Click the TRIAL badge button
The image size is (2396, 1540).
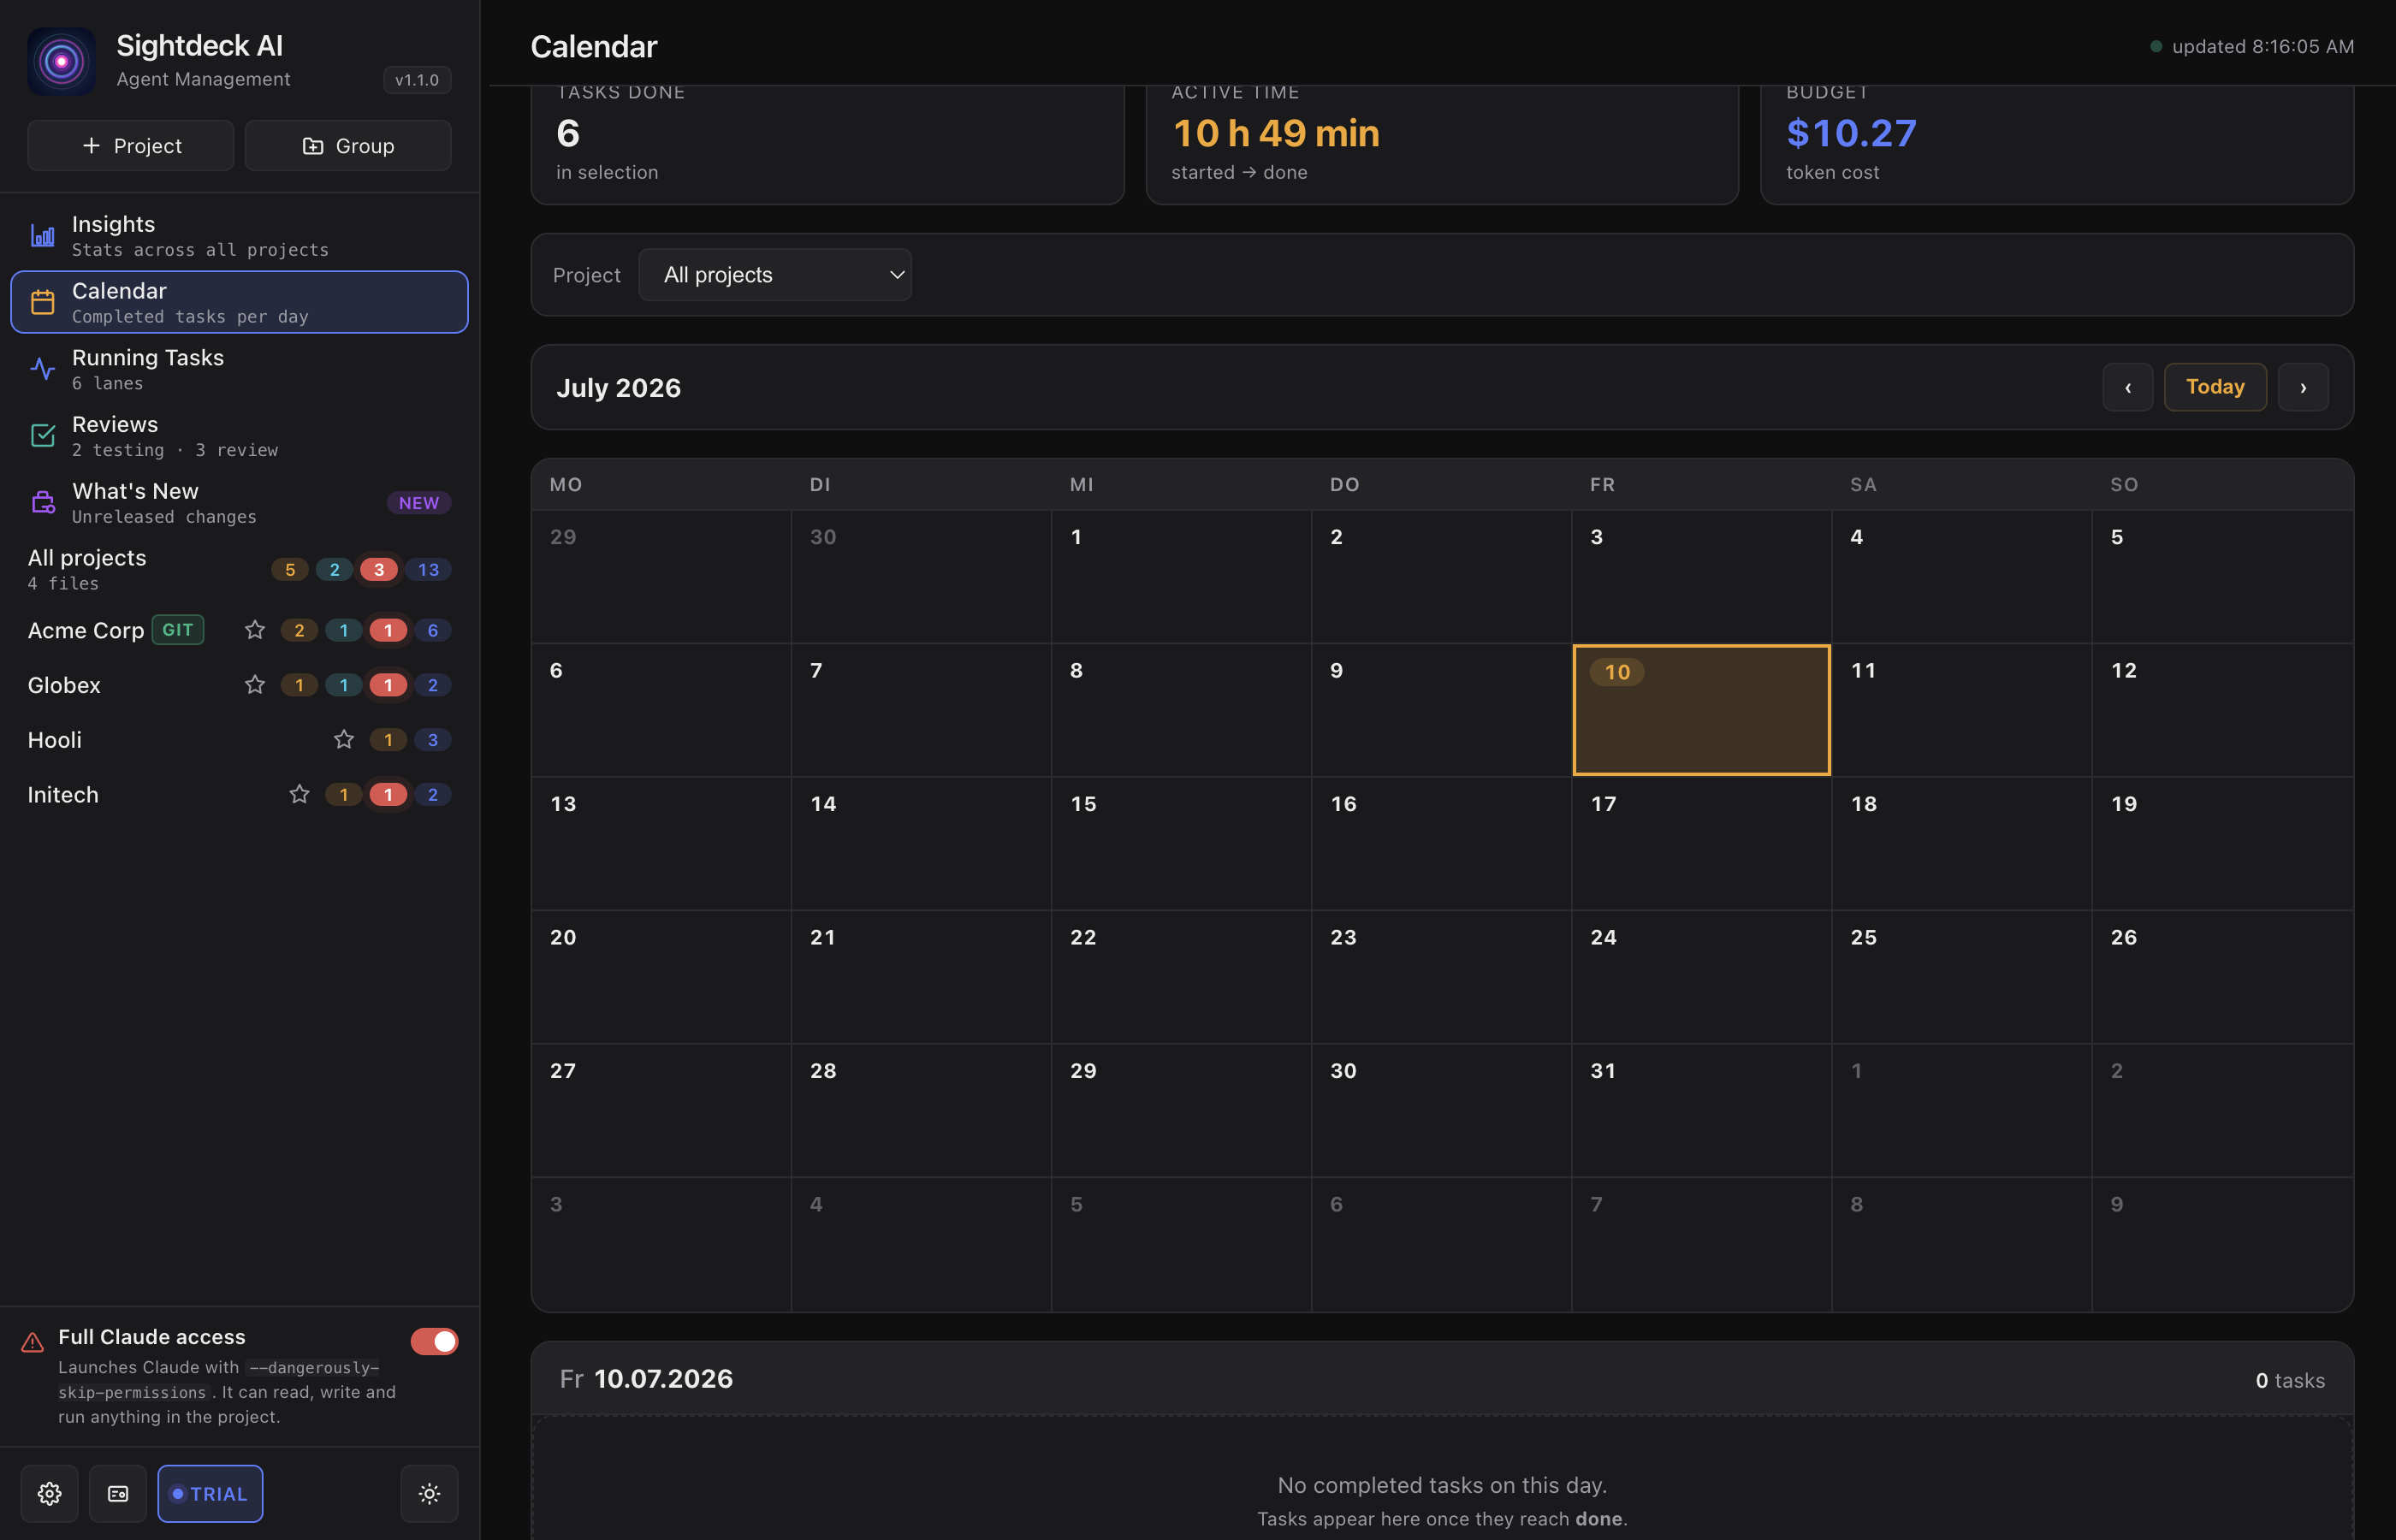pyautogui.click(x=210, y=1494)
